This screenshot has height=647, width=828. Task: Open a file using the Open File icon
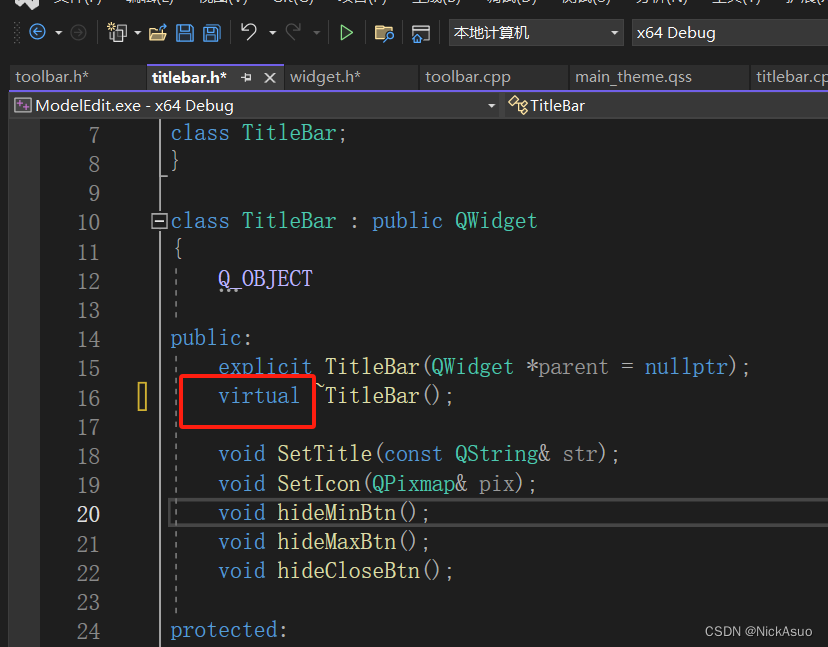tap(158, 32)
